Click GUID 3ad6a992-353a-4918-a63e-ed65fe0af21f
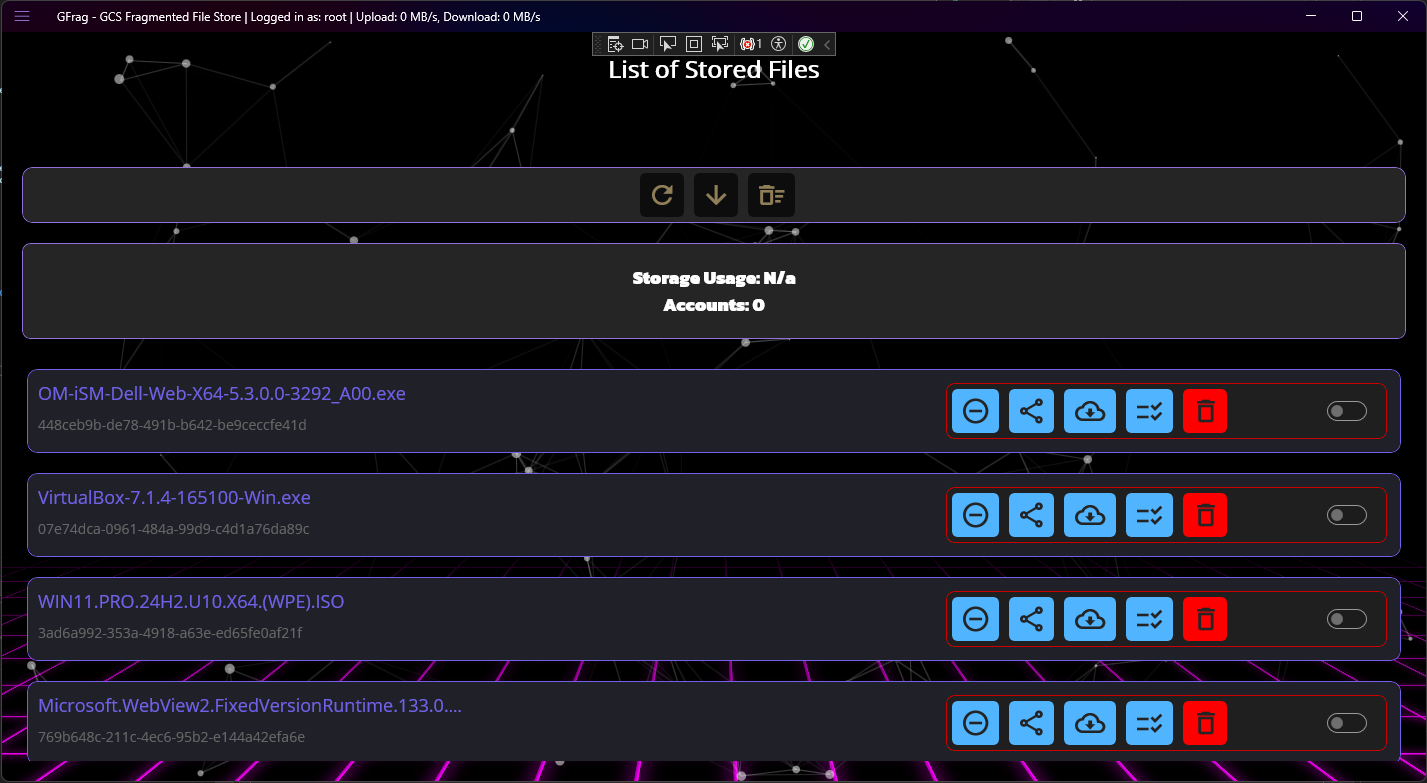This screenshot has width=1427, height=783. pyautogui.click(x=170, y=633)
